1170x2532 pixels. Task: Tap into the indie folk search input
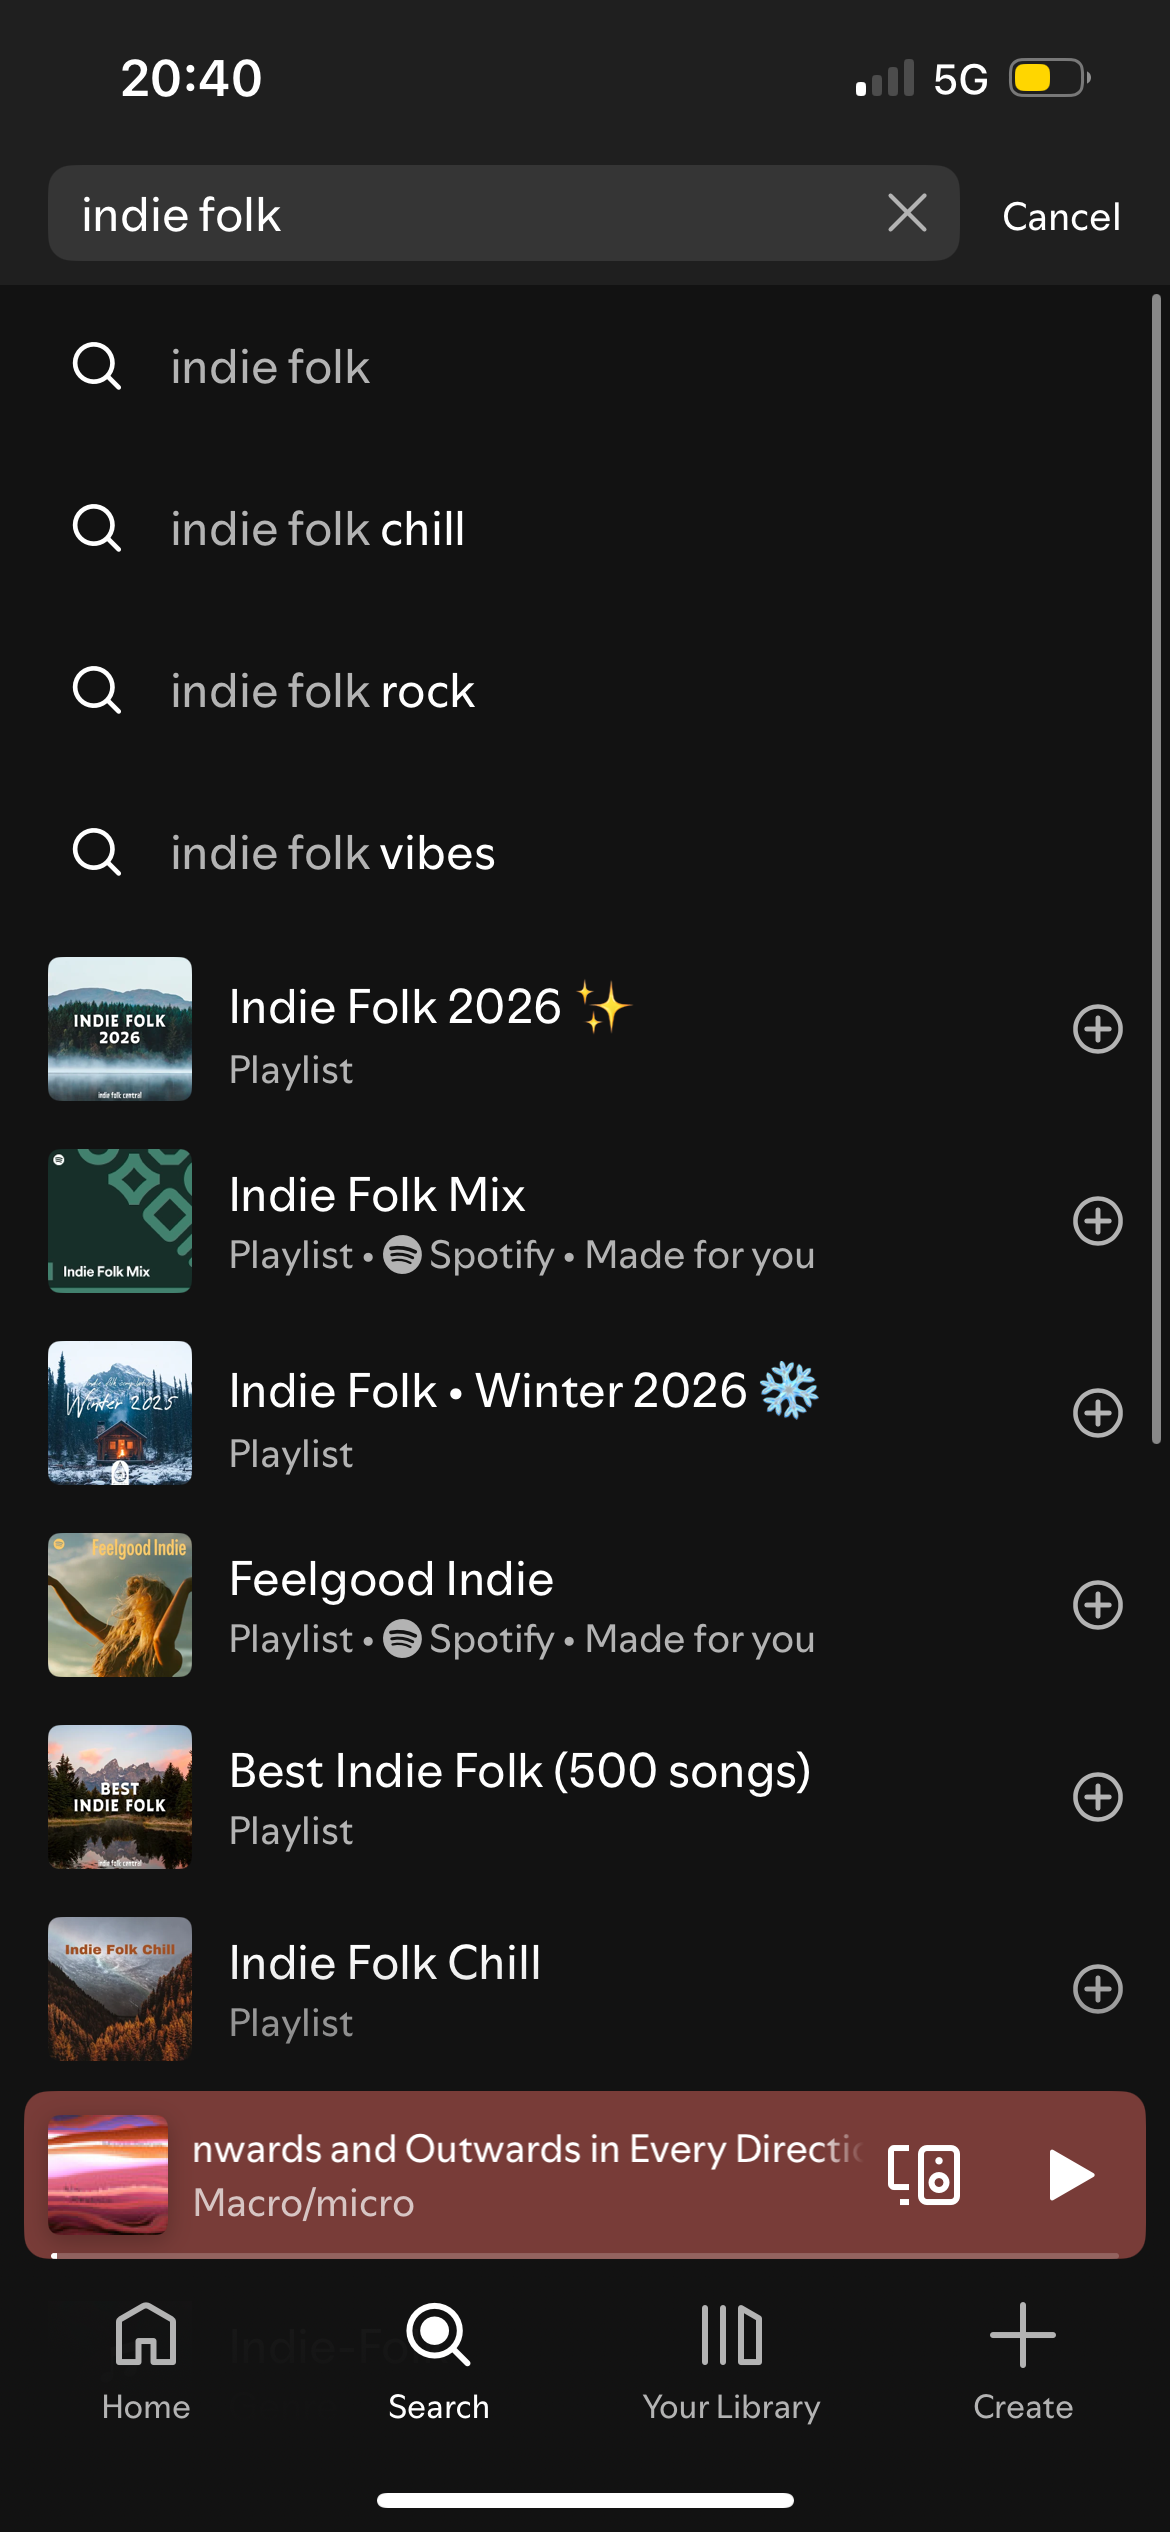point(470,214)
